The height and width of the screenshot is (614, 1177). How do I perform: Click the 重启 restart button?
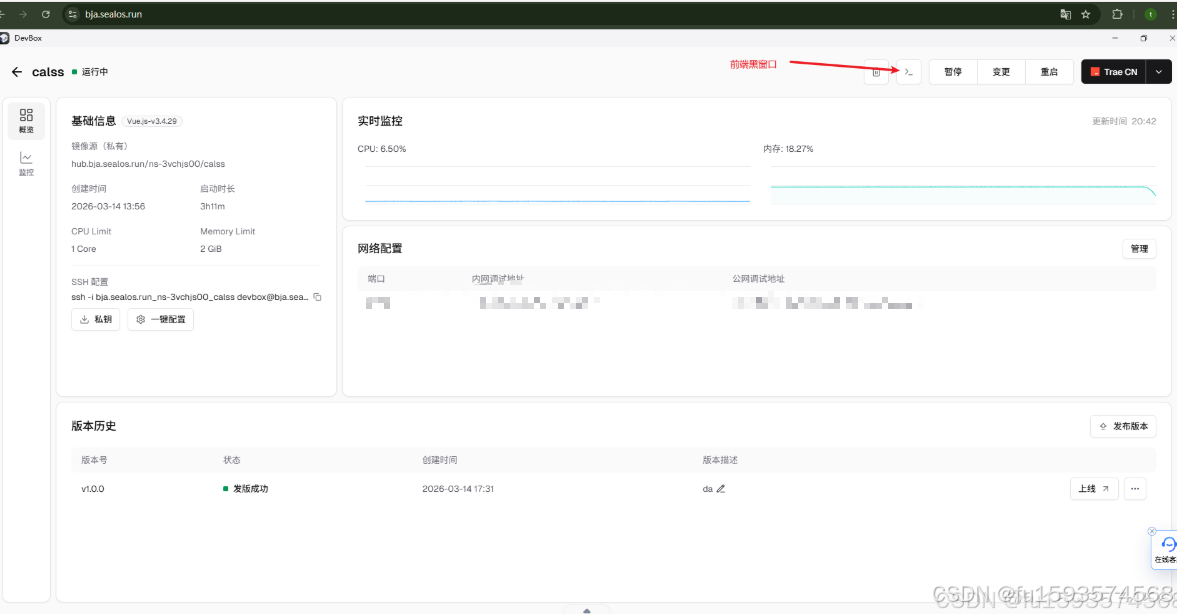pos(1049,72)
